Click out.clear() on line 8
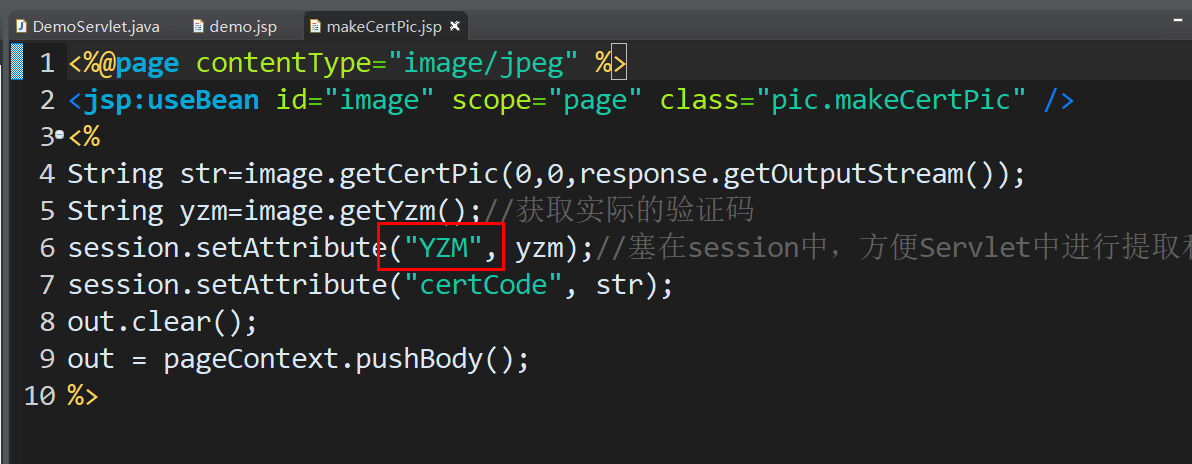 (163, 322)
